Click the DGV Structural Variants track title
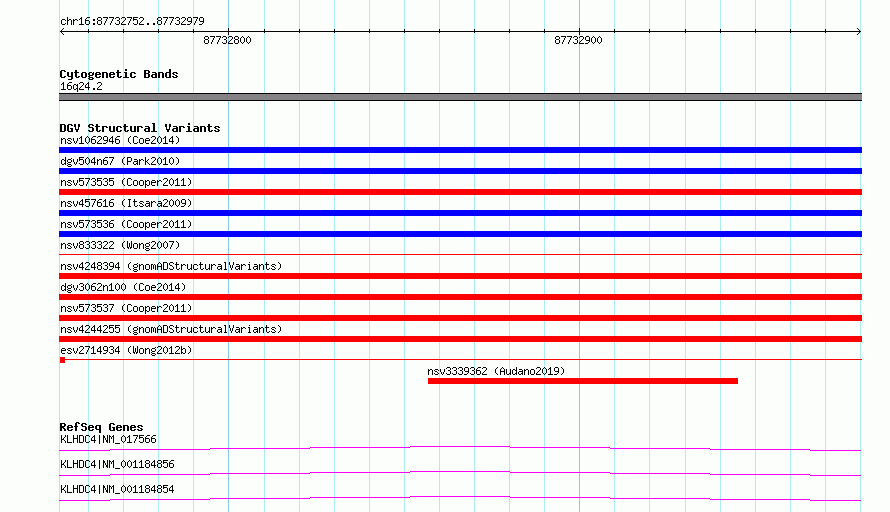The image size is (890, 512). pos(140,128)
